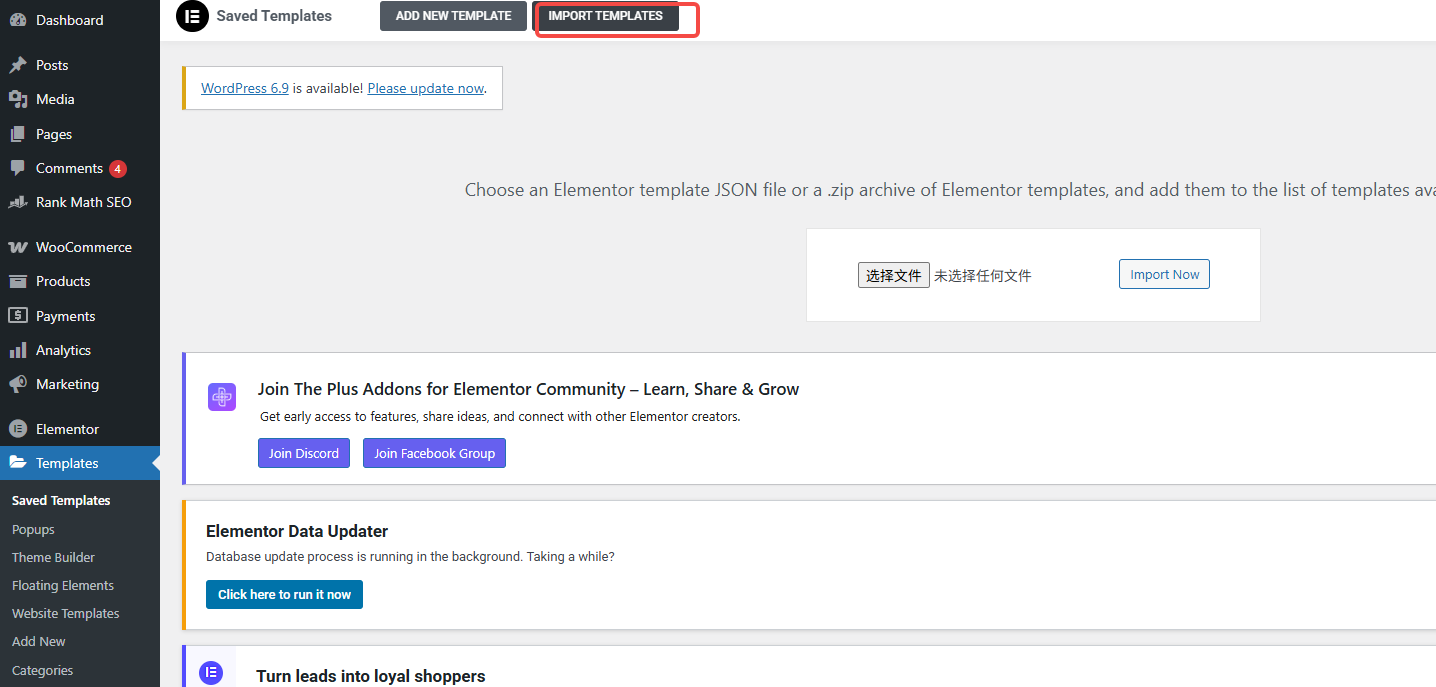Switch to Website Templates
The image size is (1436, 687).
coord(65,613)
